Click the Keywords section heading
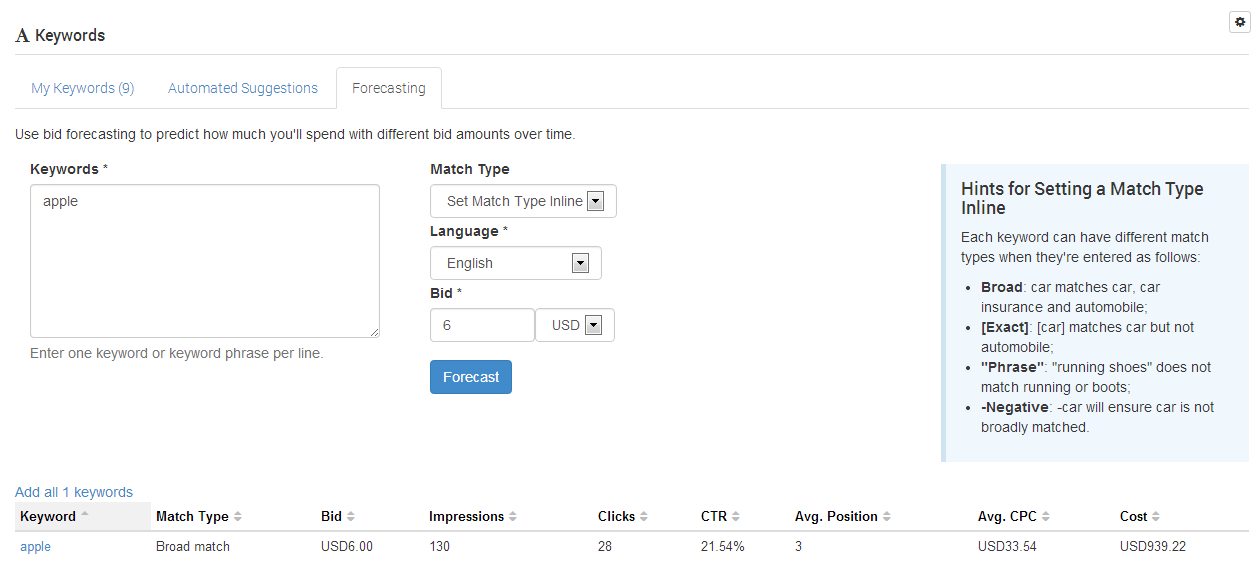This screenshot has width=1258, height=583. pos(60,35)
